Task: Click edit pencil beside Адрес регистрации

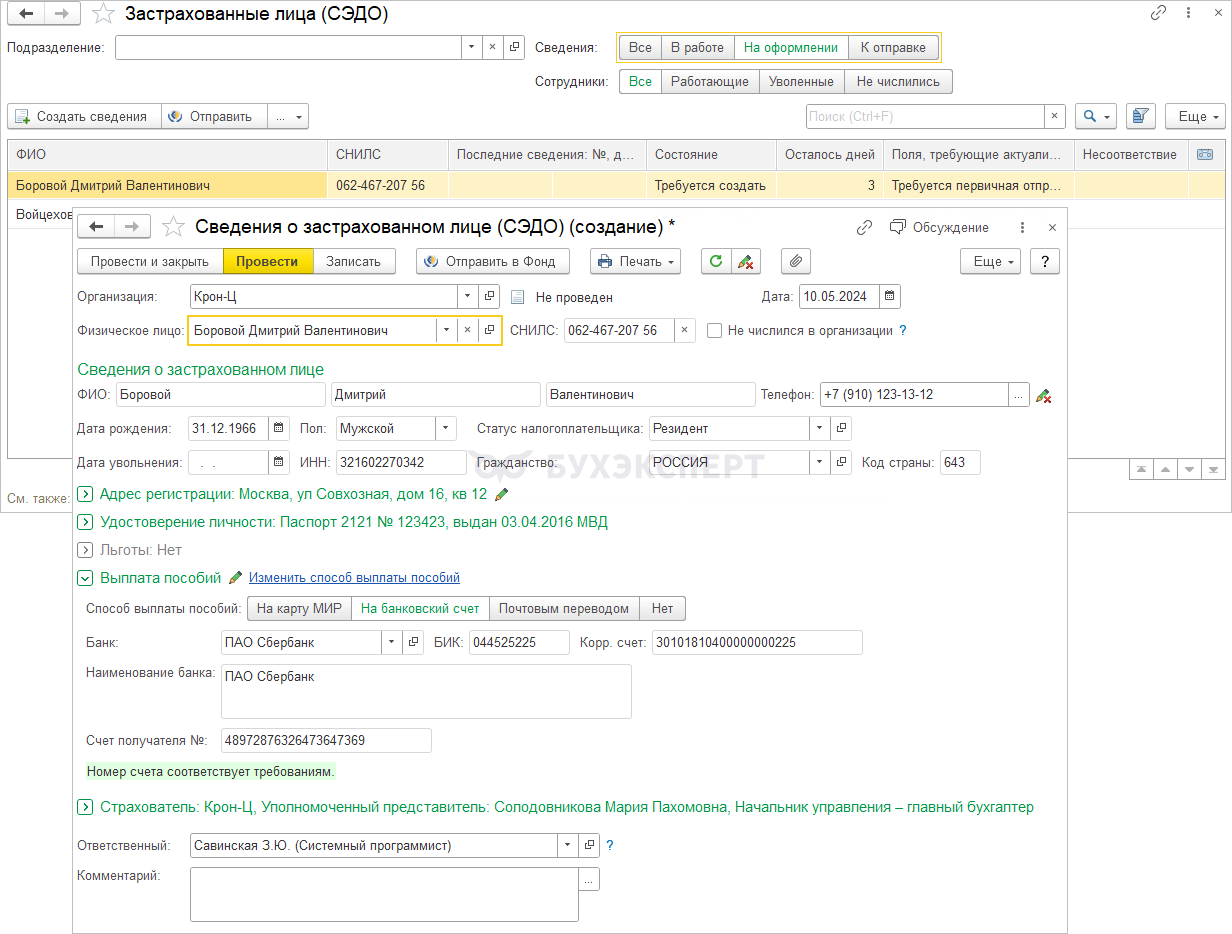Action: [x=502, y=494]
